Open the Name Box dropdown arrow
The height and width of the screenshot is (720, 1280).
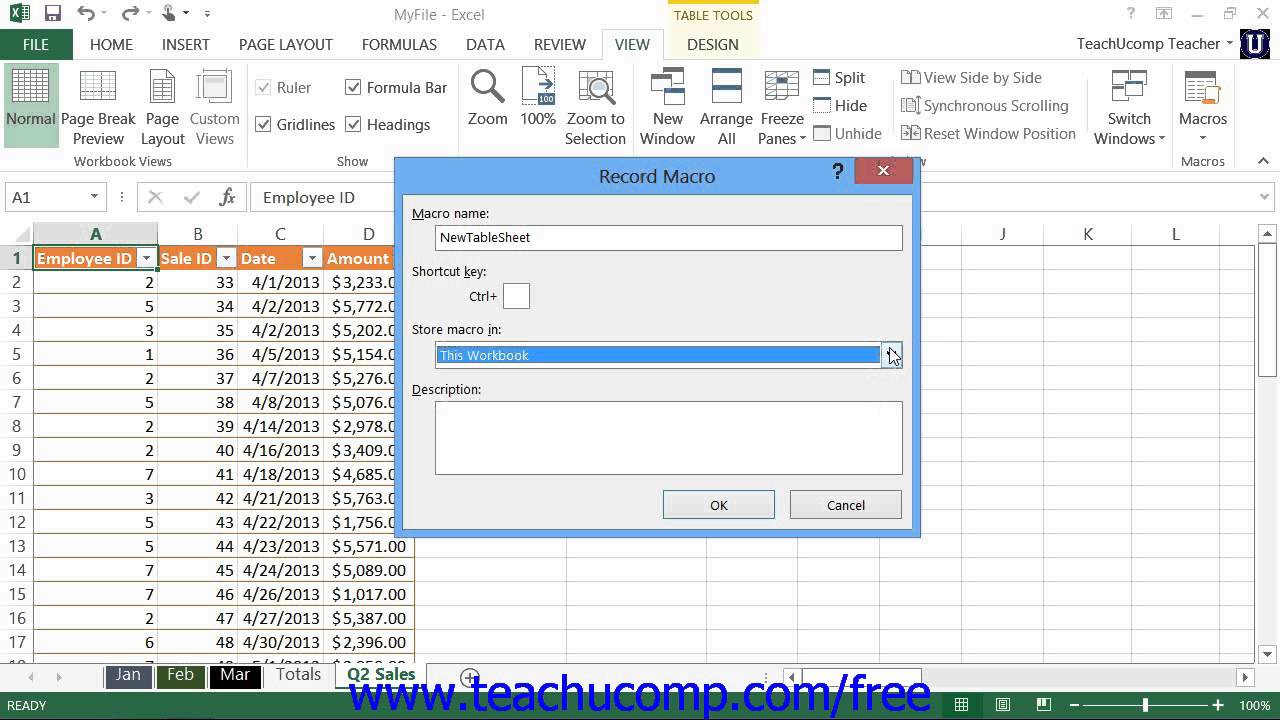94,197
